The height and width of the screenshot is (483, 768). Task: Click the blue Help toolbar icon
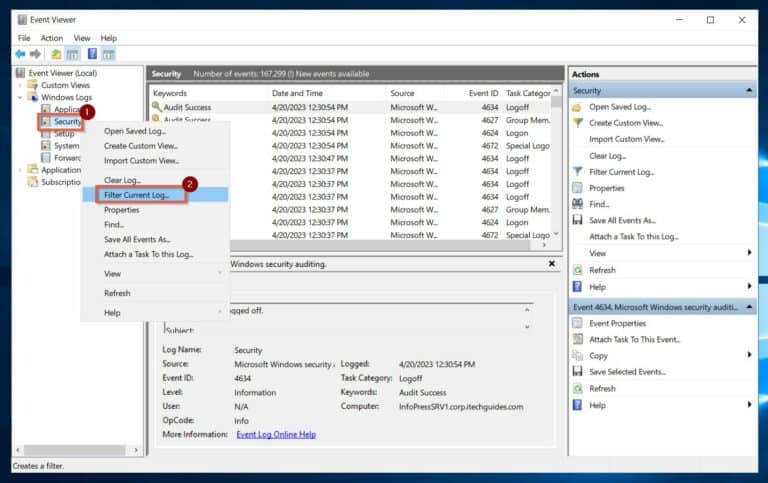tap(92, 54)
